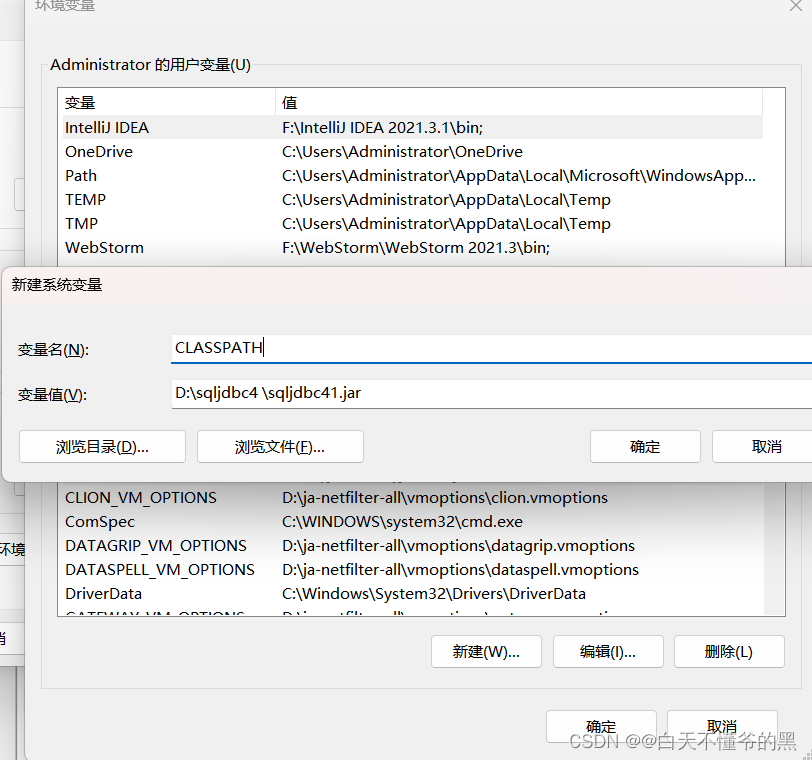Select the DATASPELL_VM_OPTIONS system variable row

pyautogui.click(x=413, y=569)
